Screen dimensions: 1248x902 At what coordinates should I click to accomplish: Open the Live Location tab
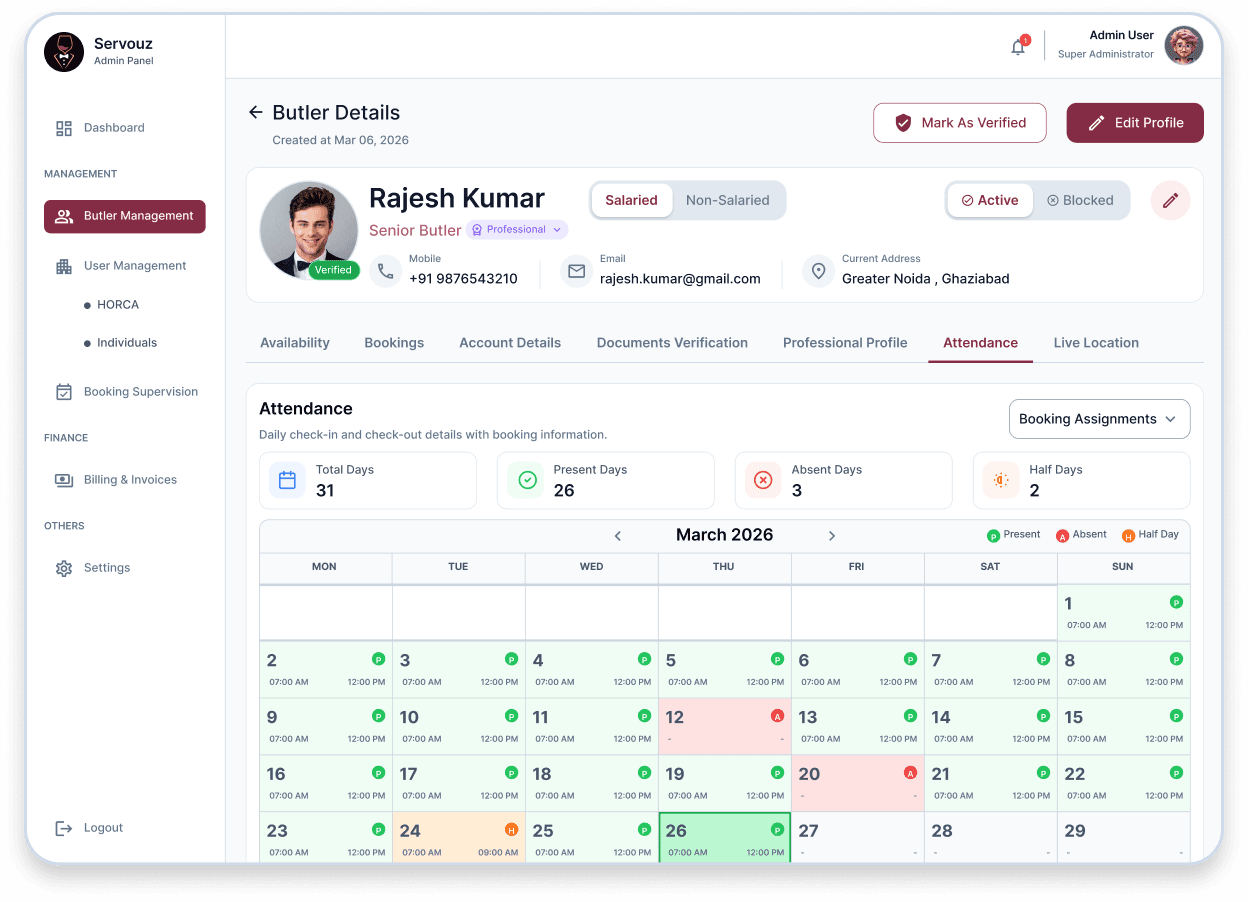1096,343
